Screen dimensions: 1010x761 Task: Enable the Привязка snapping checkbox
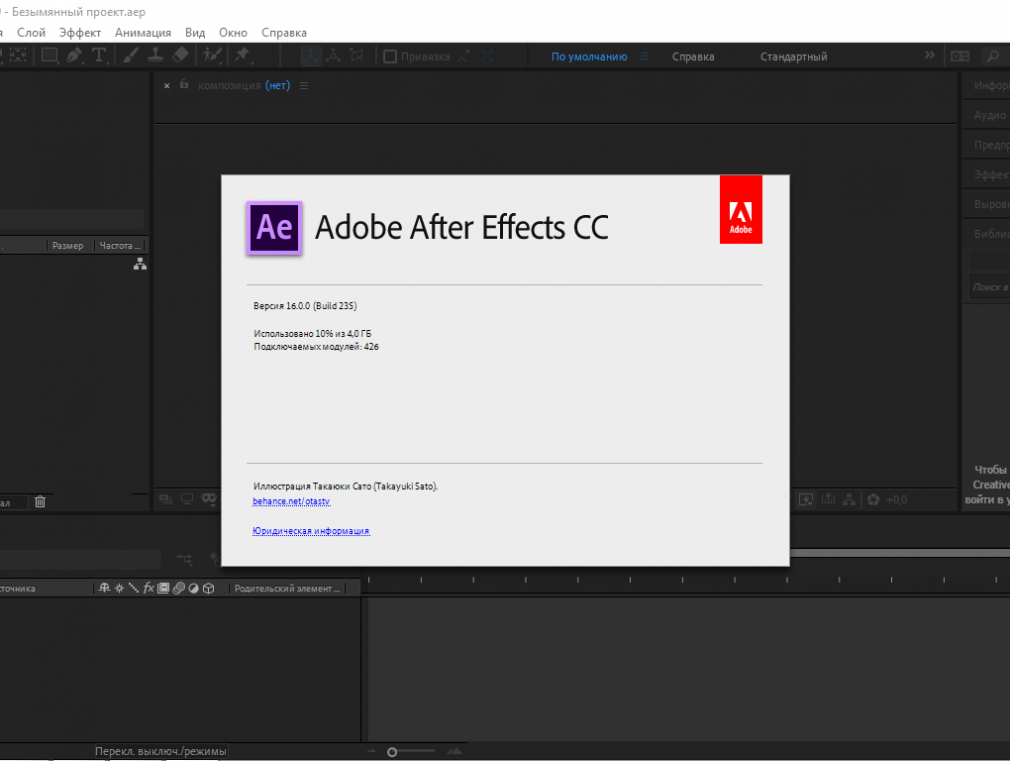coord(390,57)
